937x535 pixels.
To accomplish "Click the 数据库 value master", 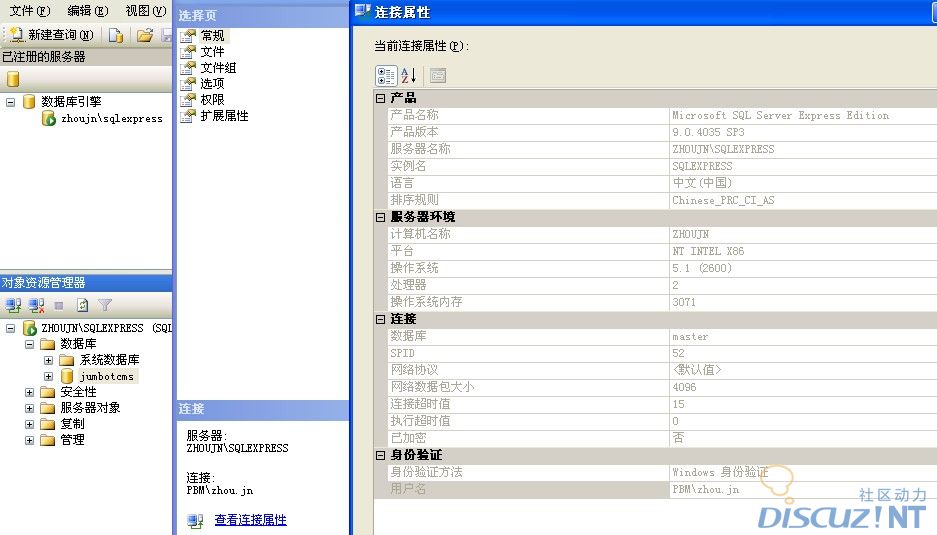I will 690,337.
